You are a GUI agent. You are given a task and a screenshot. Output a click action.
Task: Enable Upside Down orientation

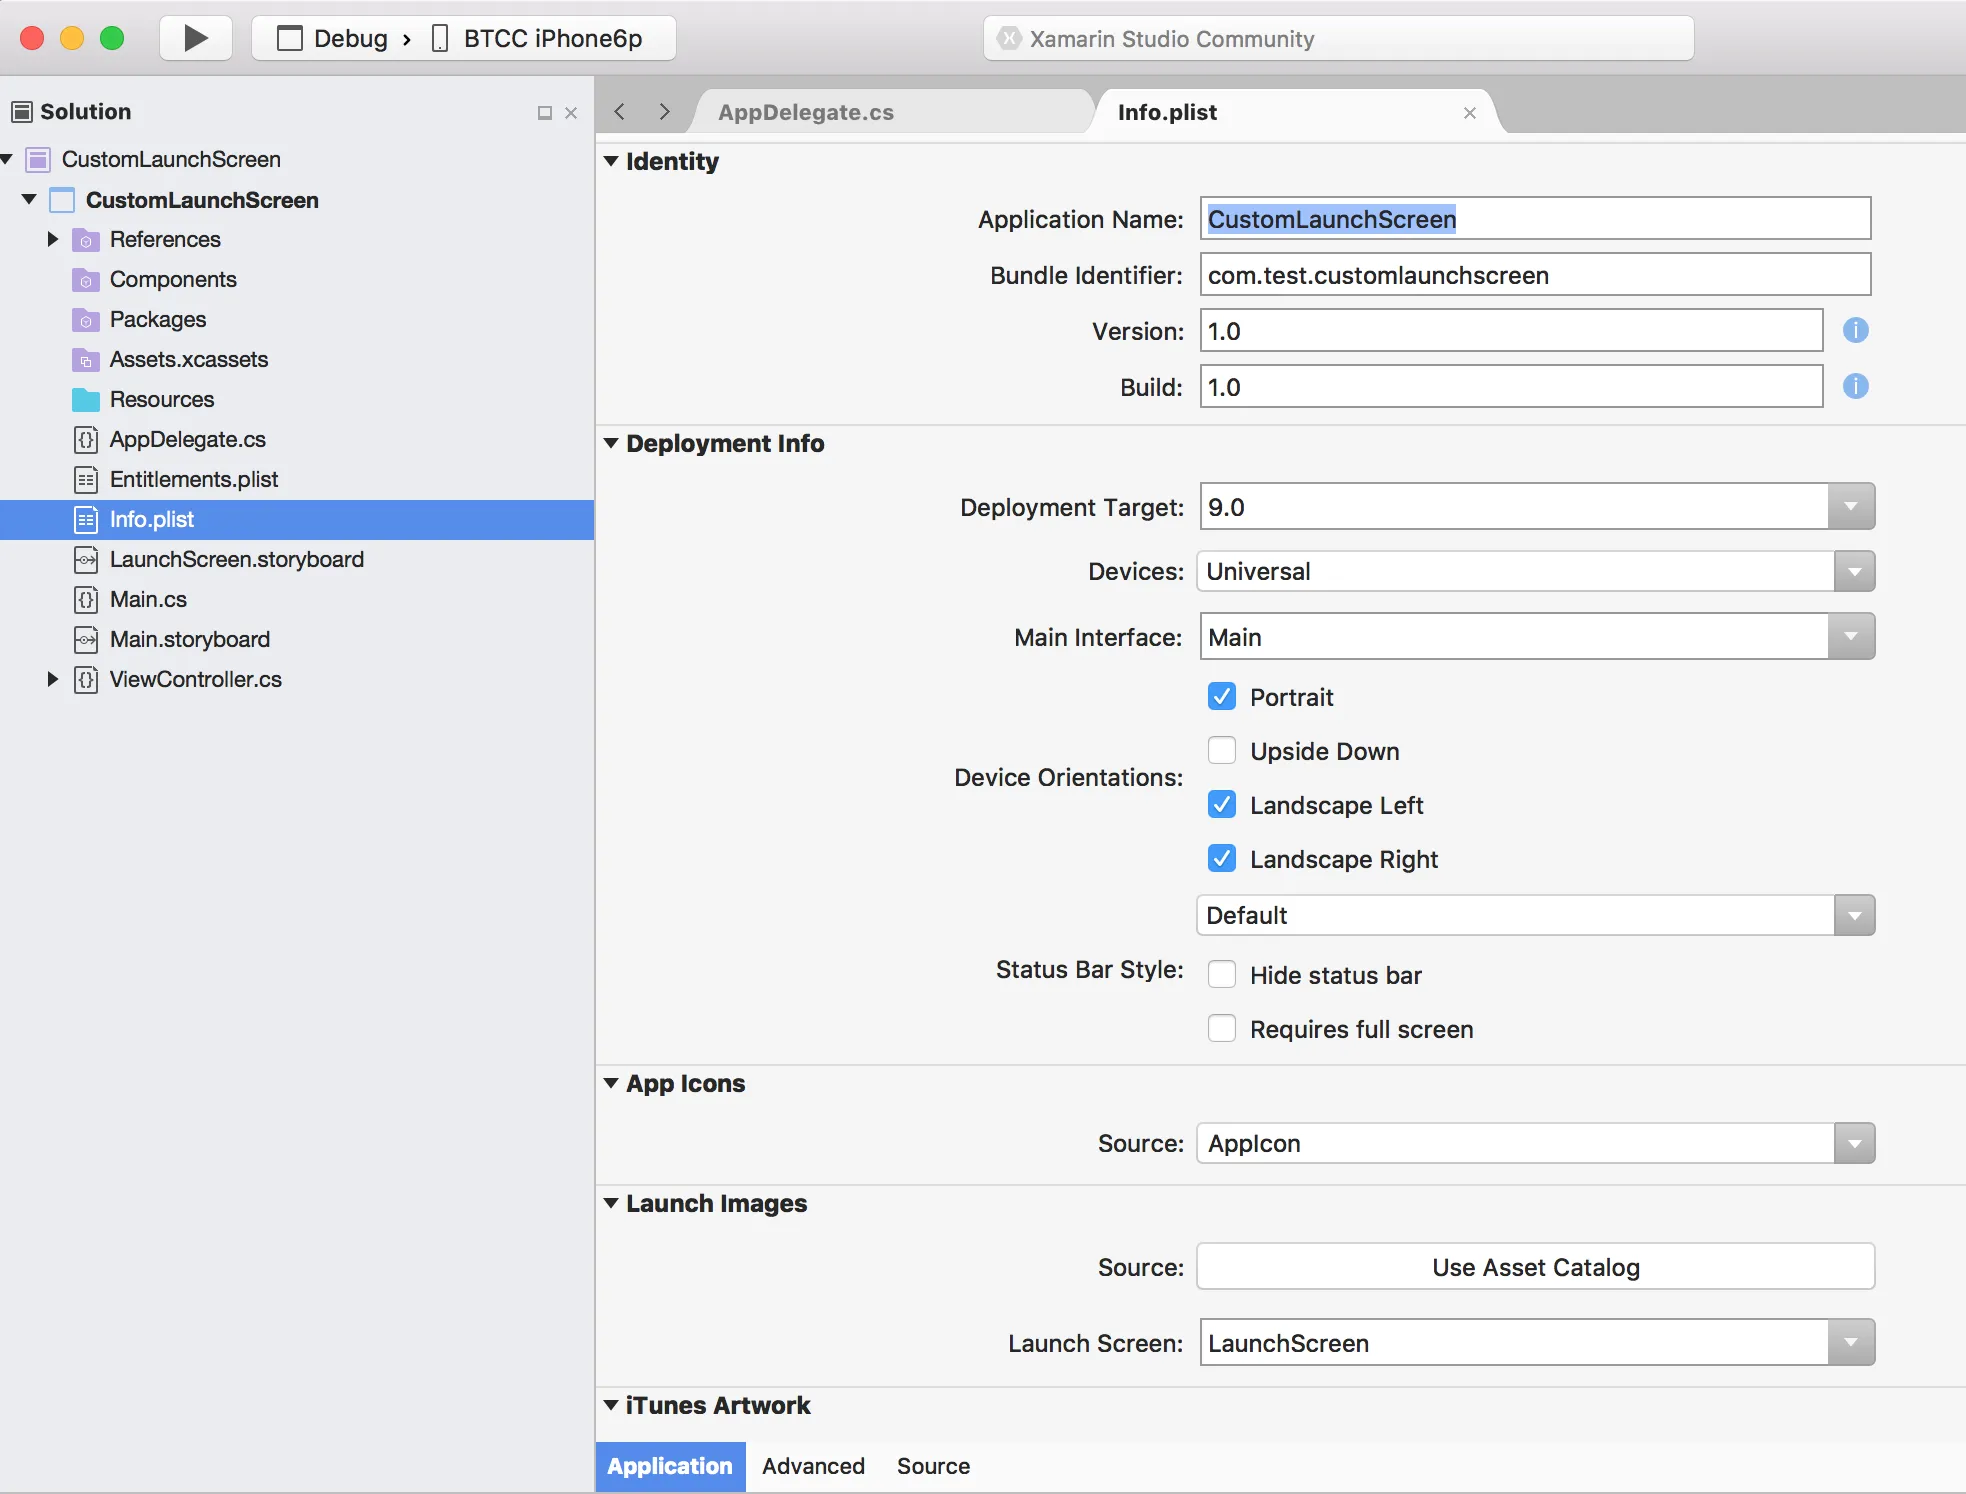tap(1222, 751)
